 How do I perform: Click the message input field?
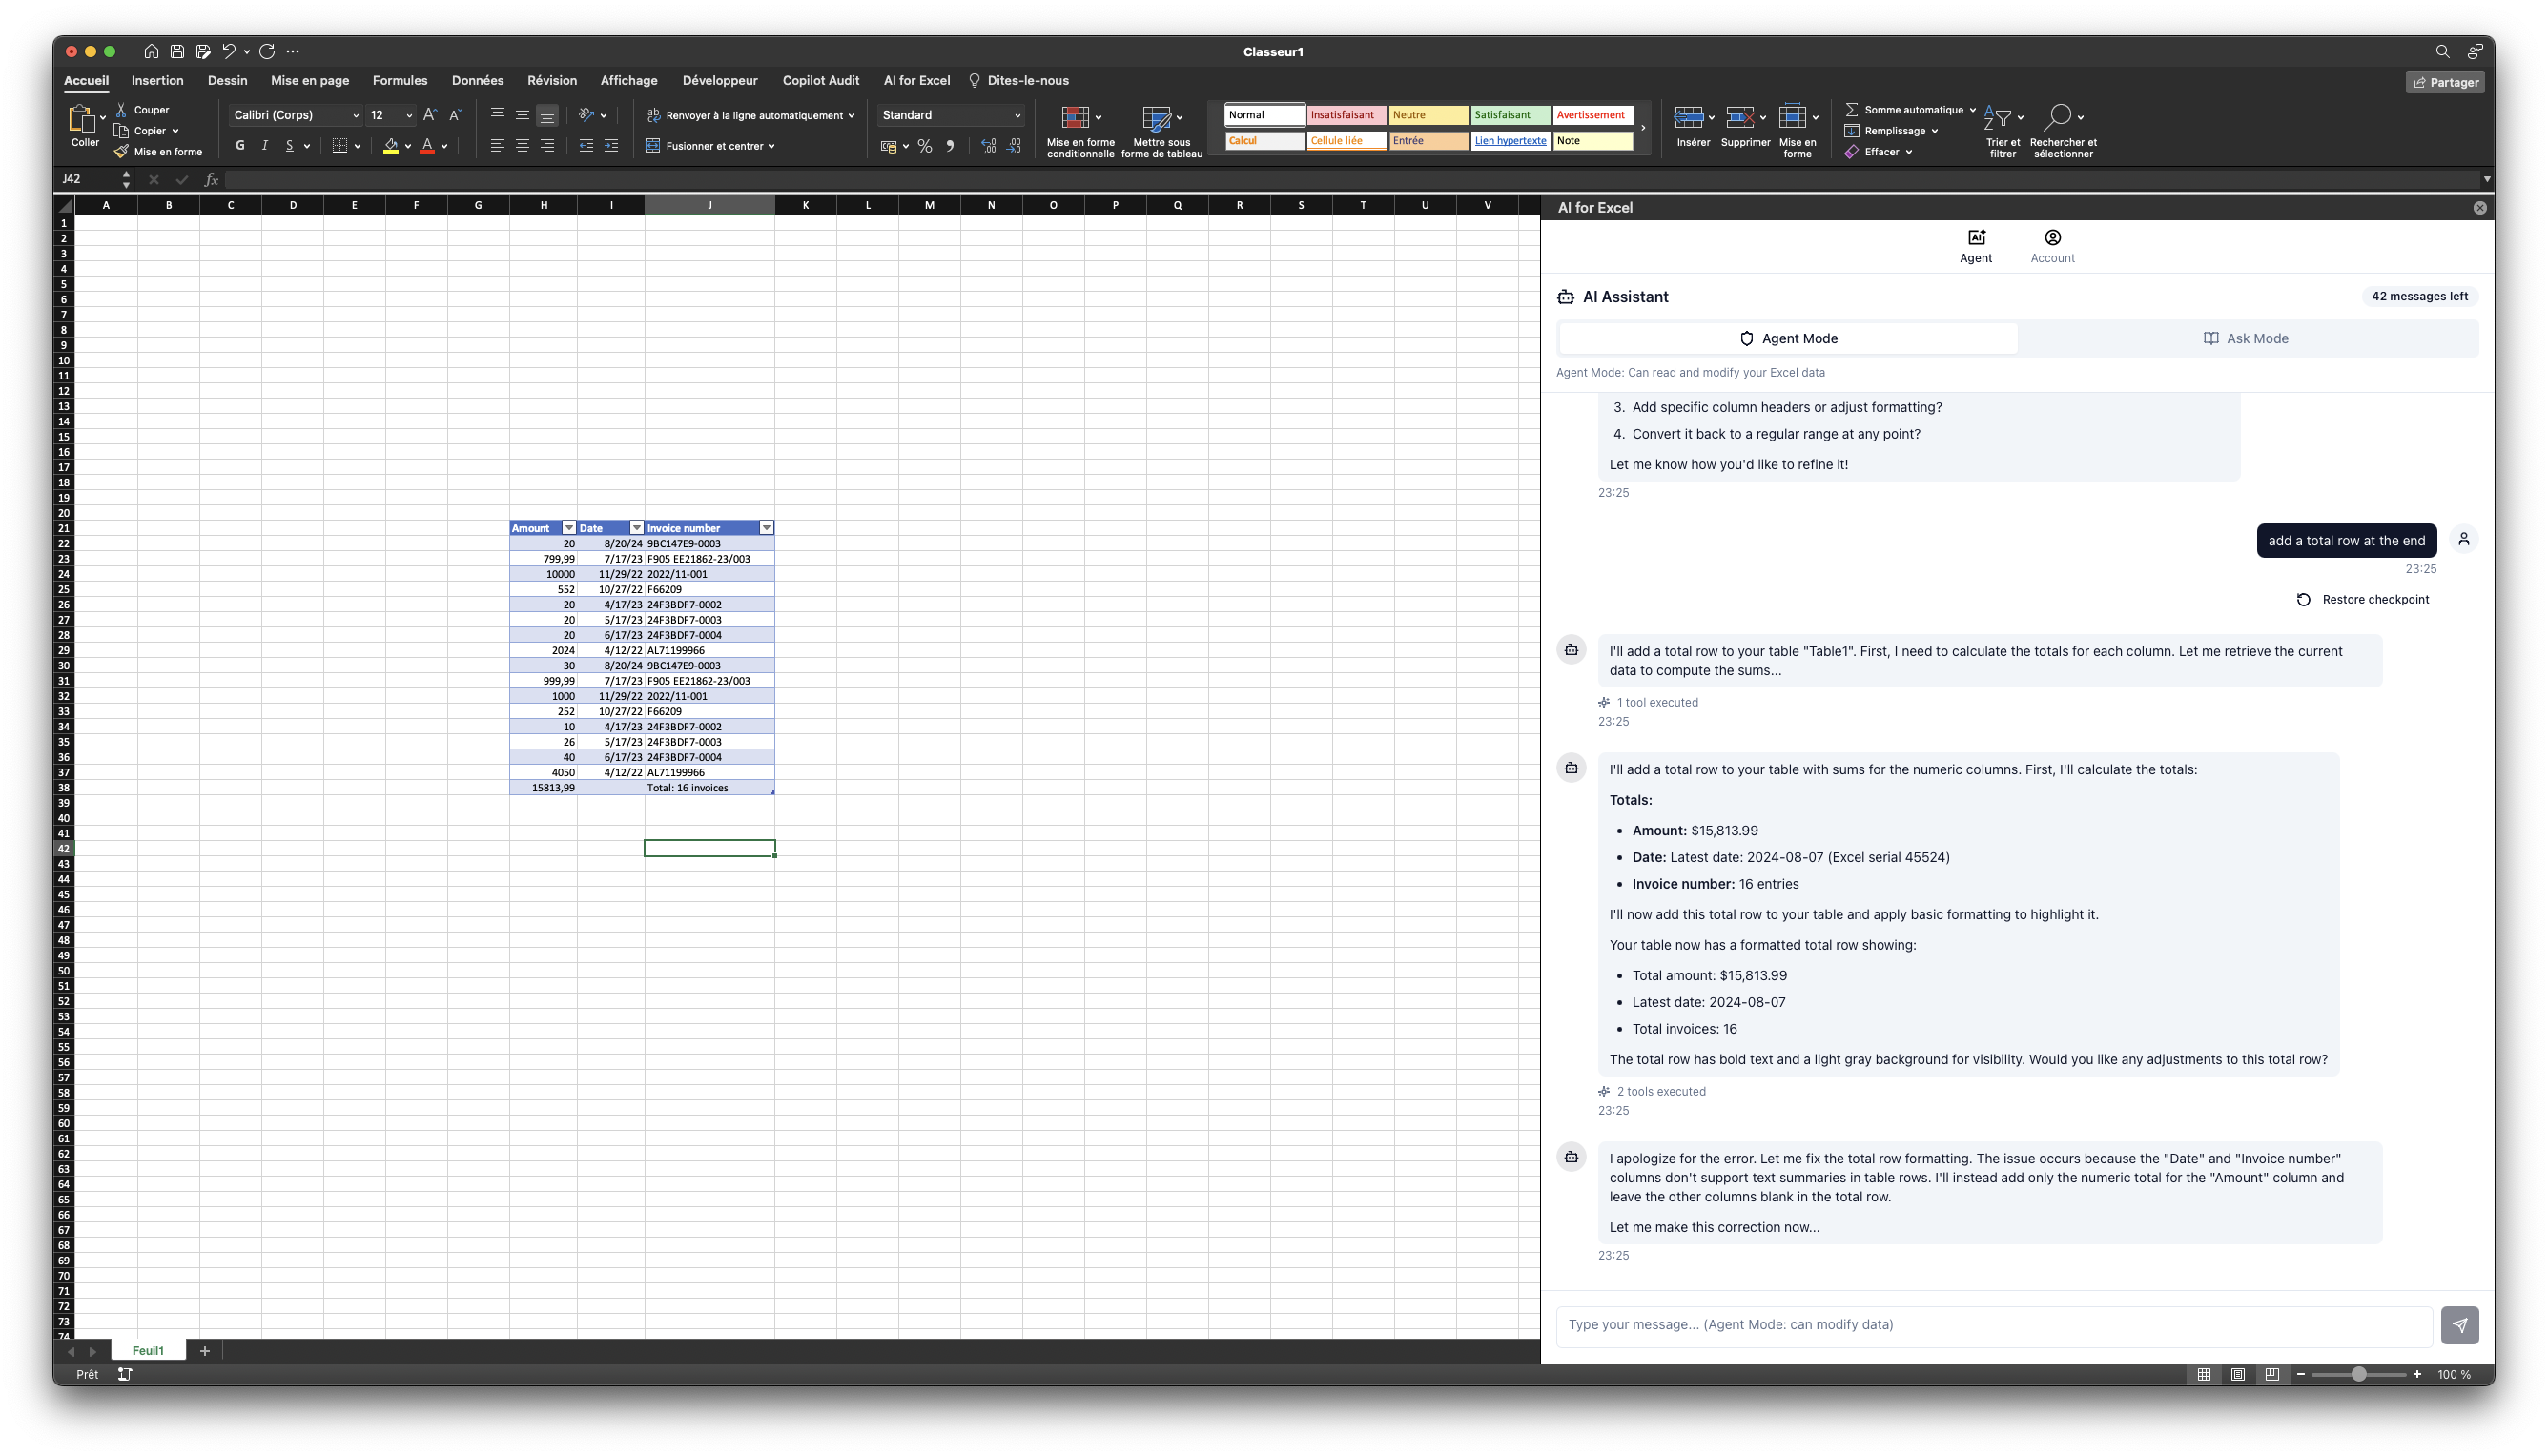1993,1325
